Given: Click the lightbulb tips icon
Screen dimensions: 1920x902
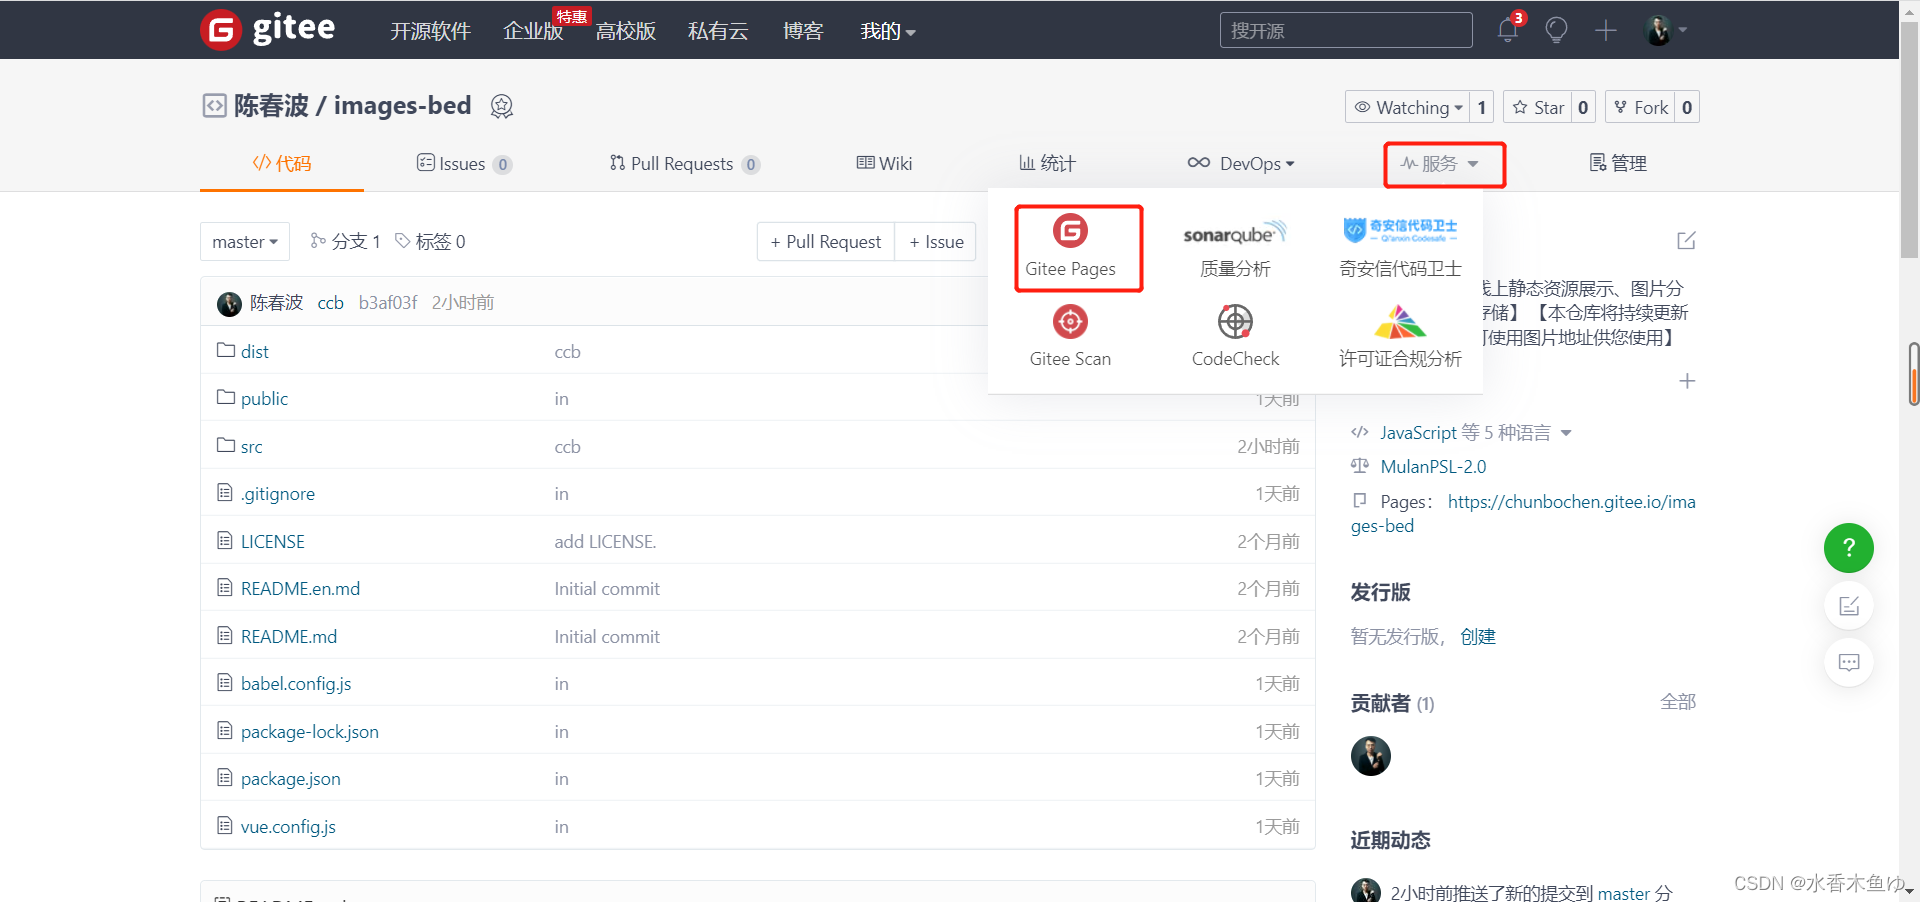Looking at the screenshot, I should [1556, 30].
